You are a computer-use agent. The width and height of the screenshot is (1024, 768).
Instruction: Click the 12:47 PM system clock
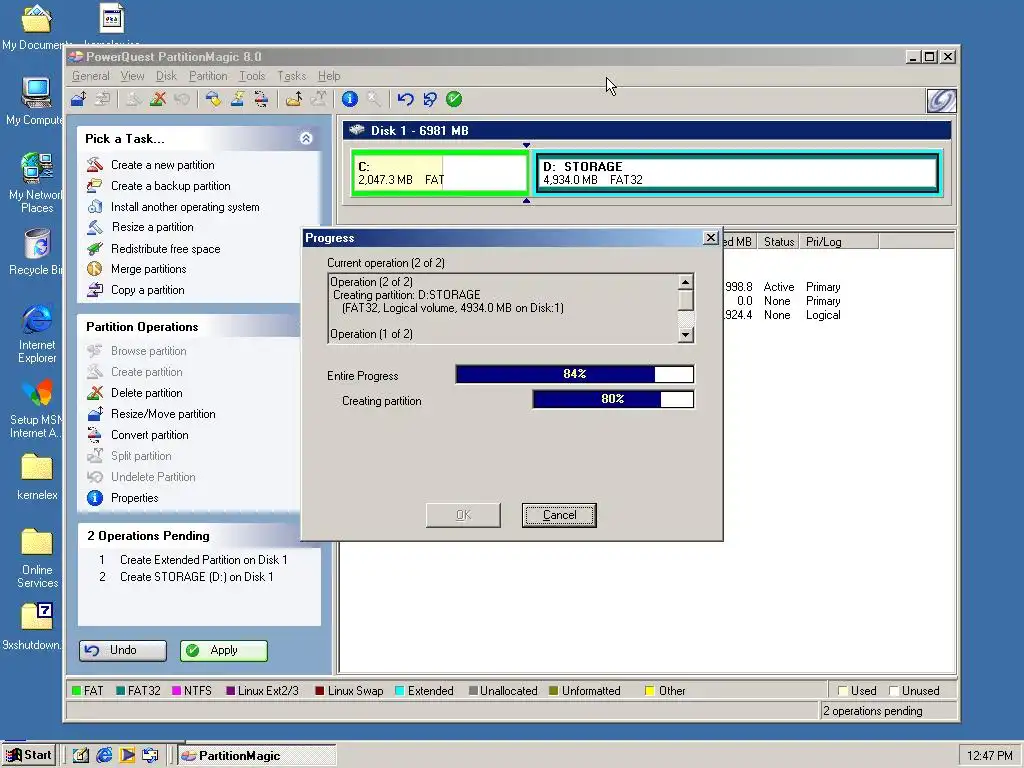point(989,756)
